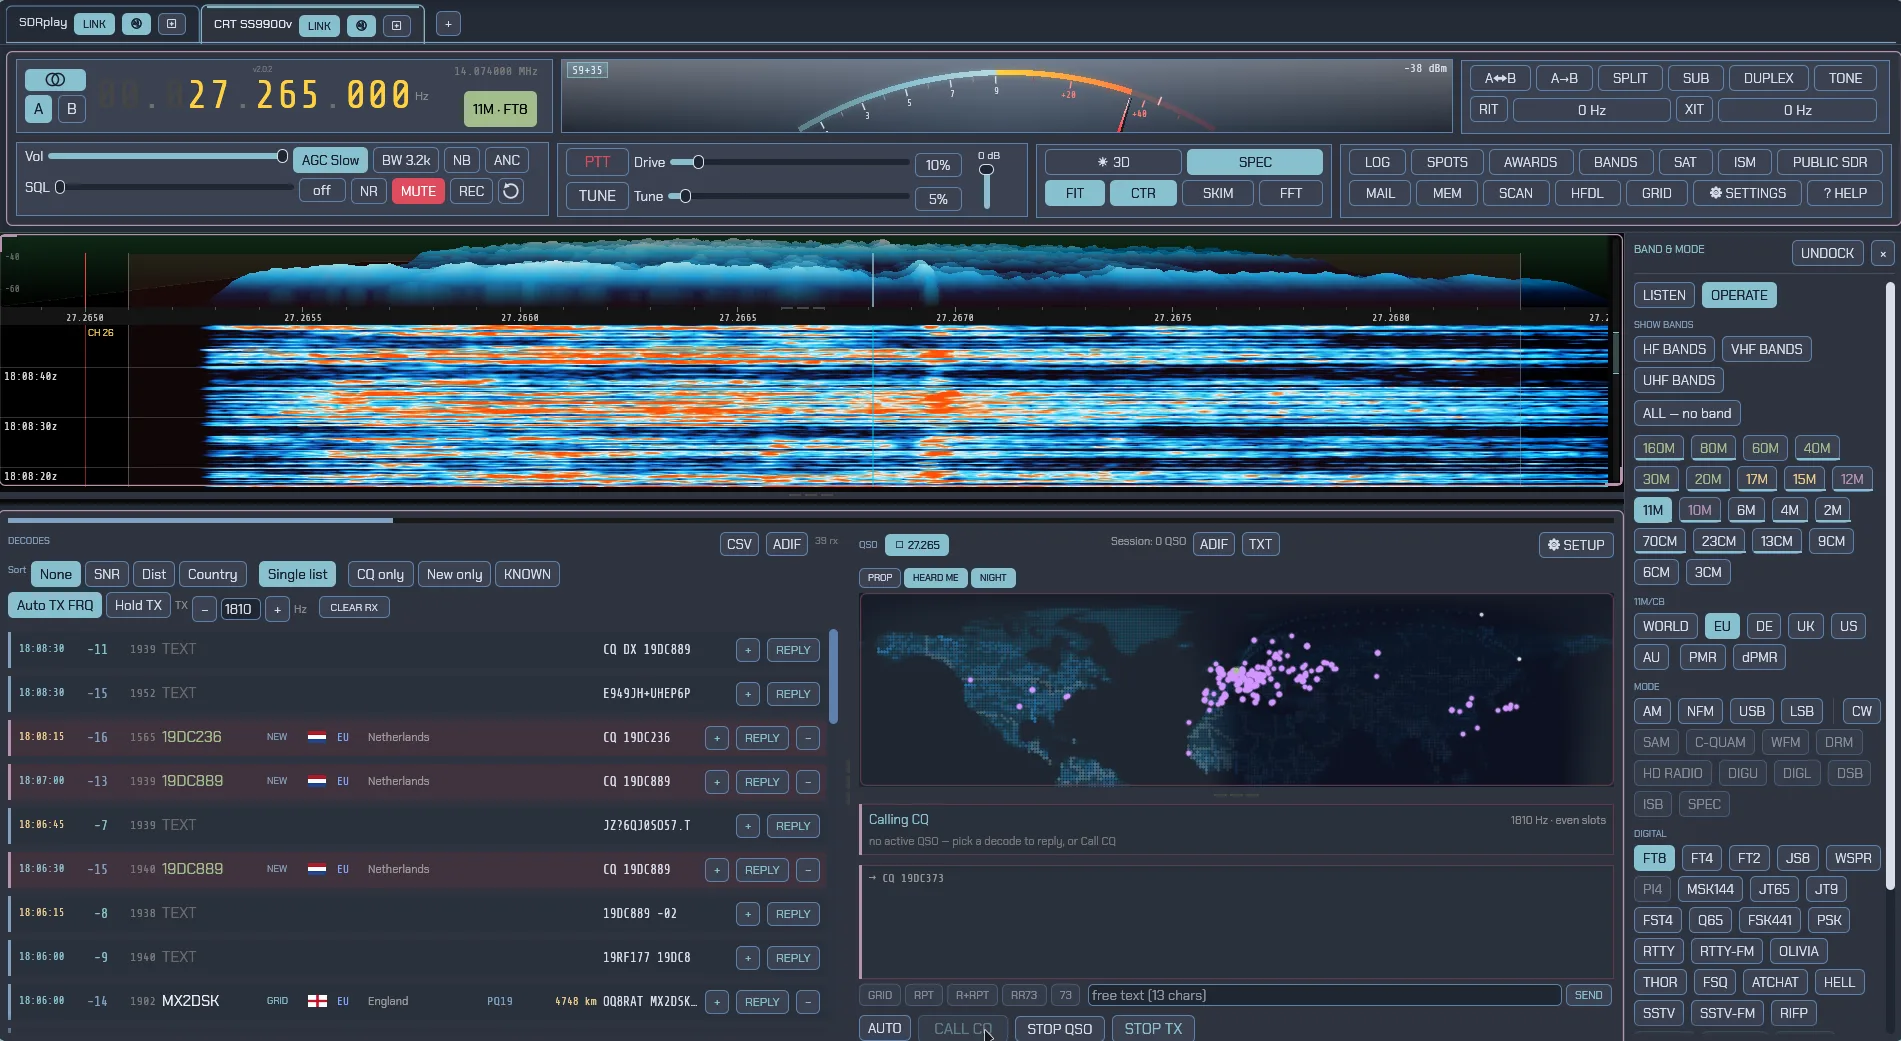Enable the 3D spectrum view
The image size is (1901, 1041).
tap(1113, 162)
